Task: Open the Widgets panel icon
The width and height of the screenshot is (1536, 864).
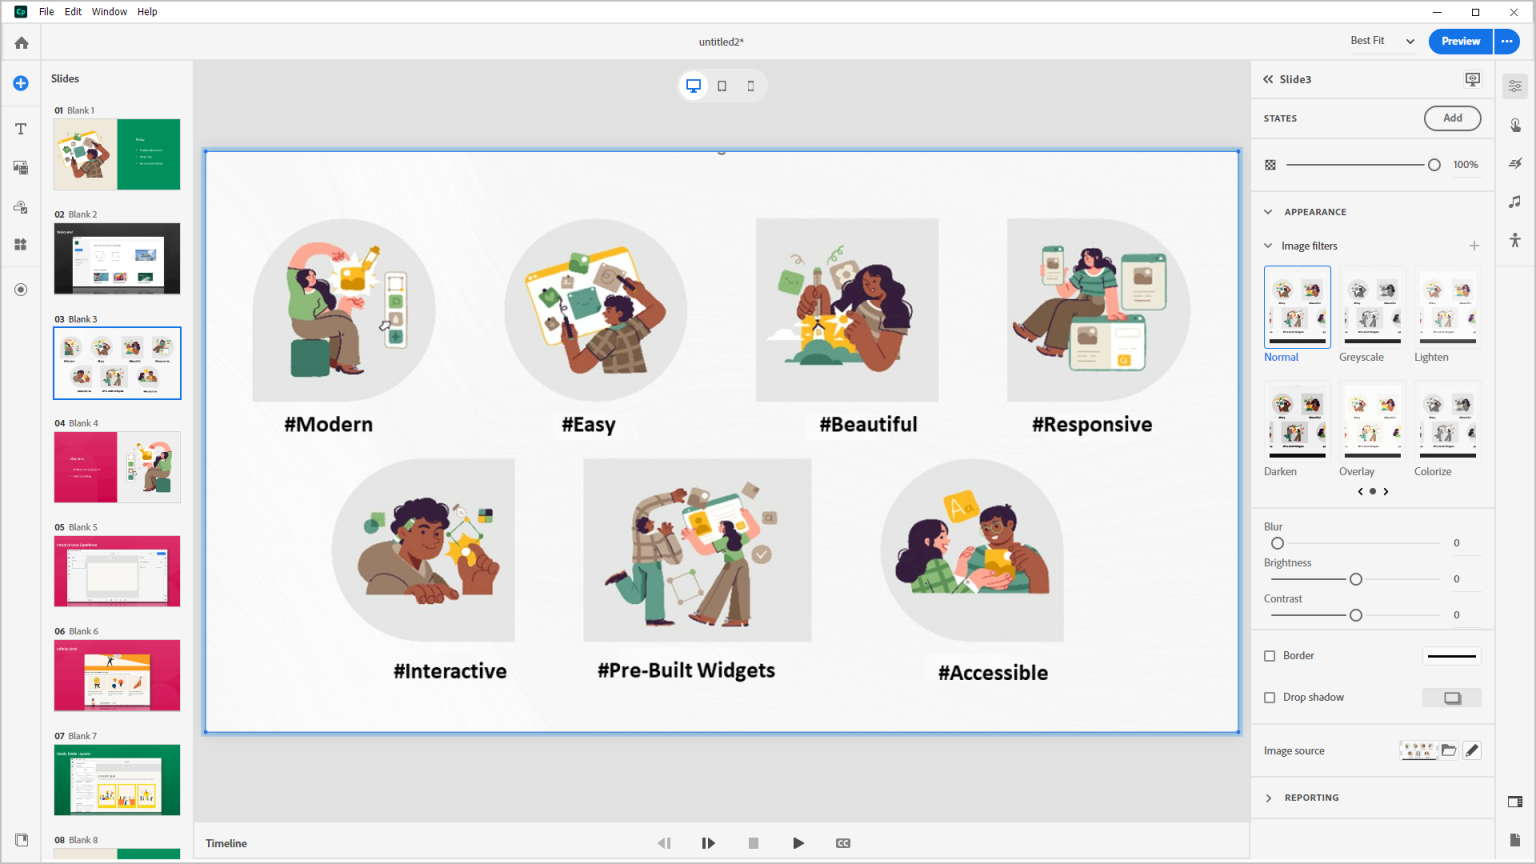Action: 20,243
